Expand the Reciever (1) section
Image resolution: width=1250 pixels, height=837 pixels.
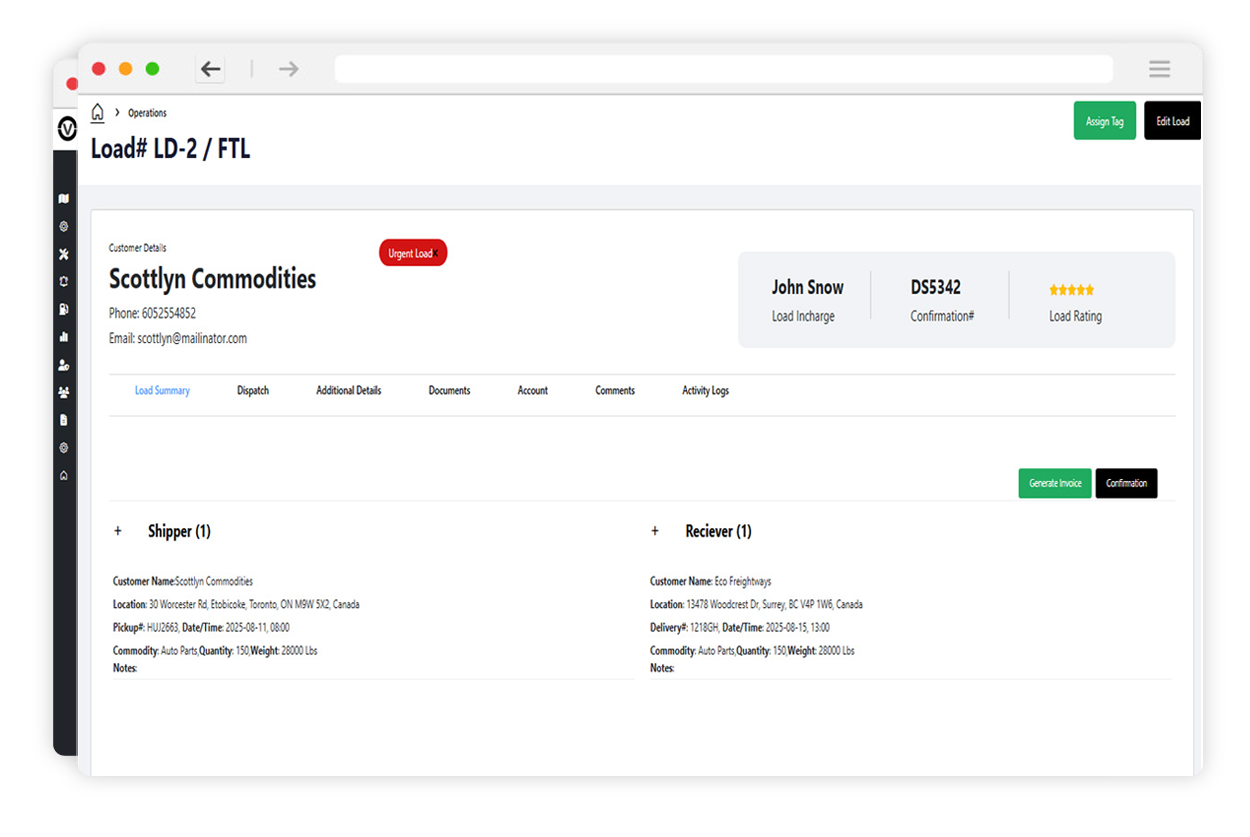pyautogui.click(x=655, y=531)
